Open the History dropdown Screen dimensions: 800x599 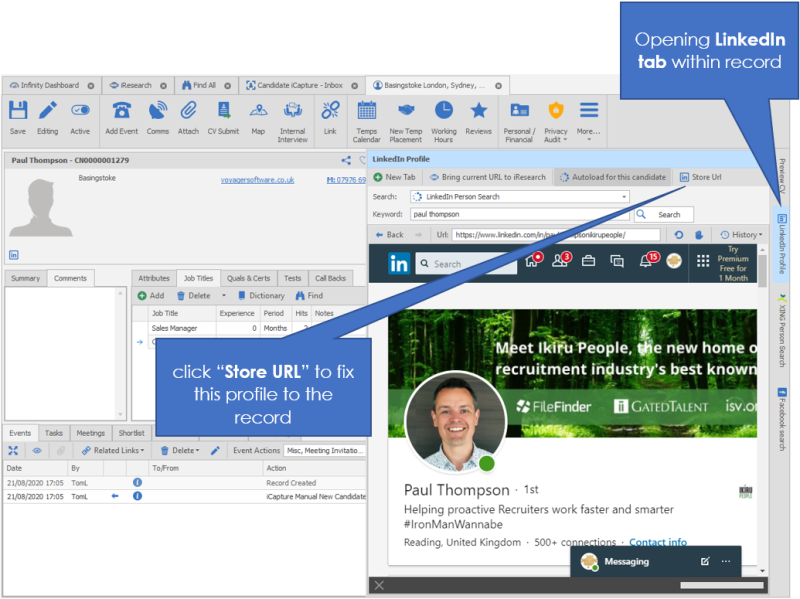click(741, 235)
